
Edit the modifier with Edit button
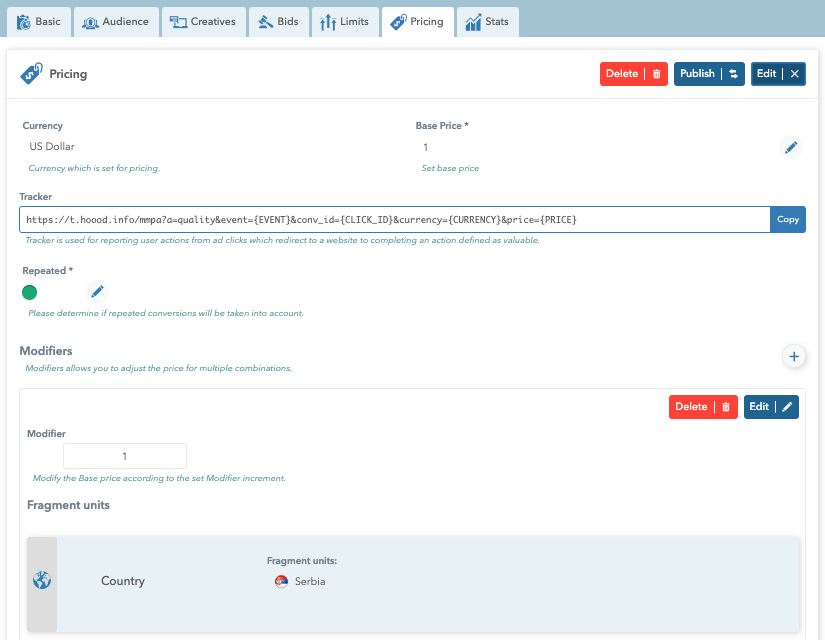coord(770,407)
